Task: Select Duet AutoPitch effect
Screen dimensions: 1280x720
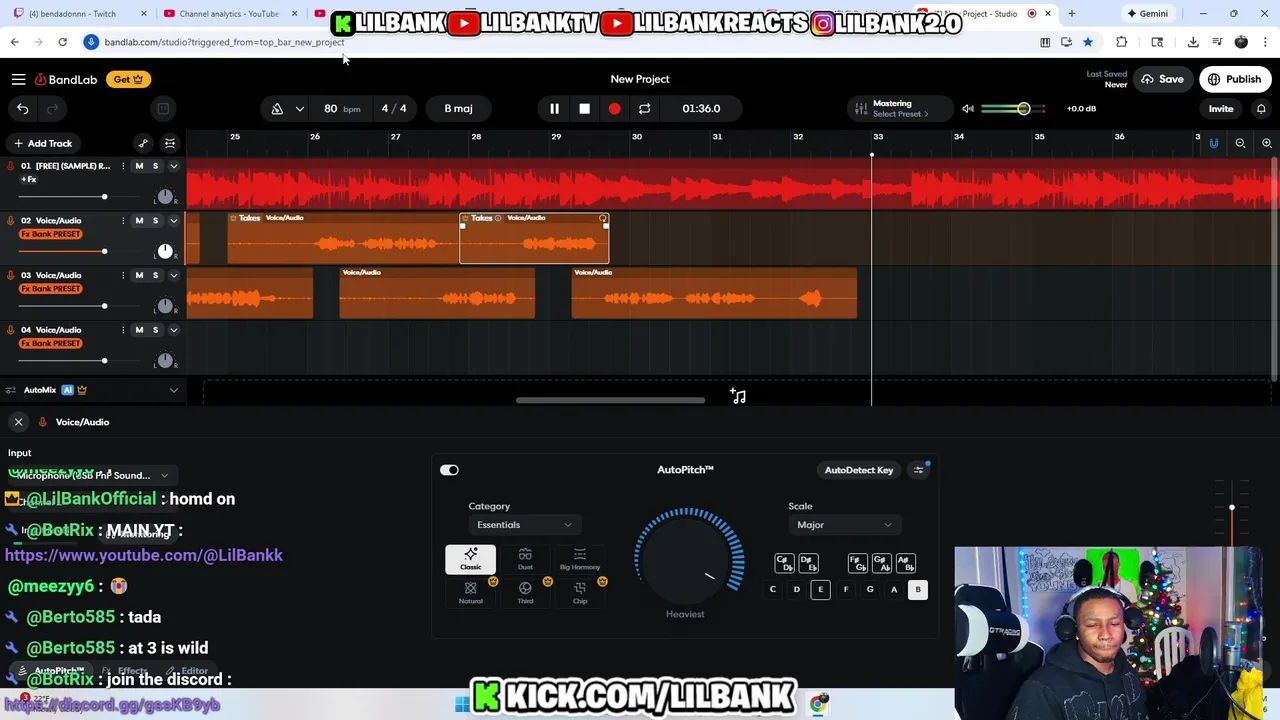Action: 525,559
